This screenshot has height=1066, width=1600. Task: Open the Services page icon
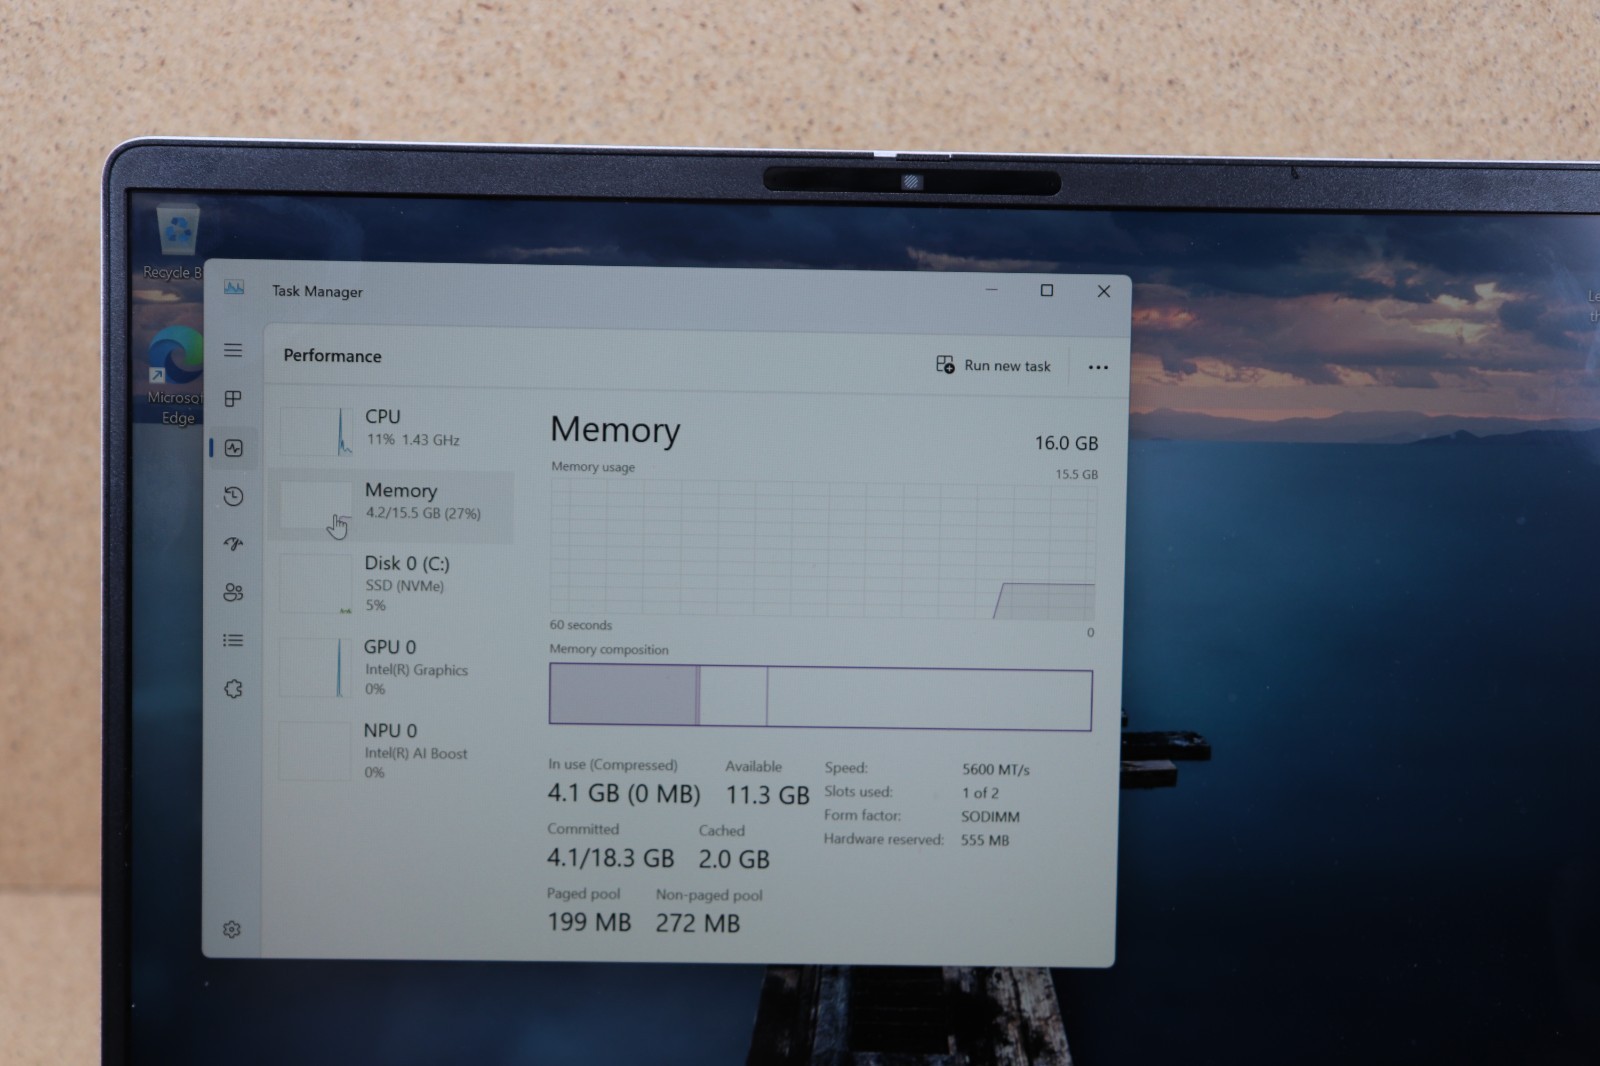pos(233,689)
